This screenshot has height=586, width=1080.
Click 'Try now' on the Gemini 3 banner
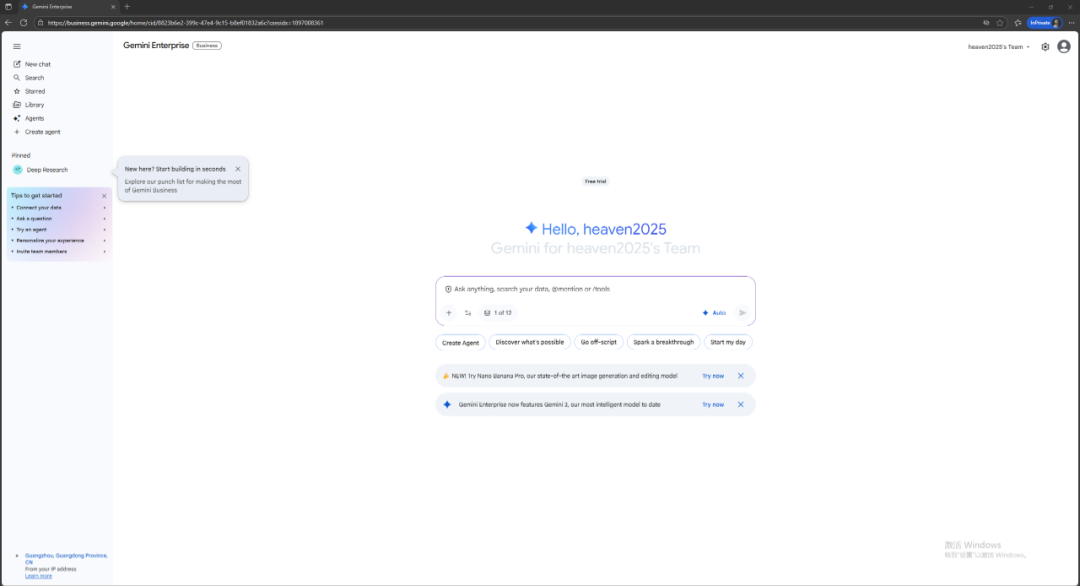713,405
